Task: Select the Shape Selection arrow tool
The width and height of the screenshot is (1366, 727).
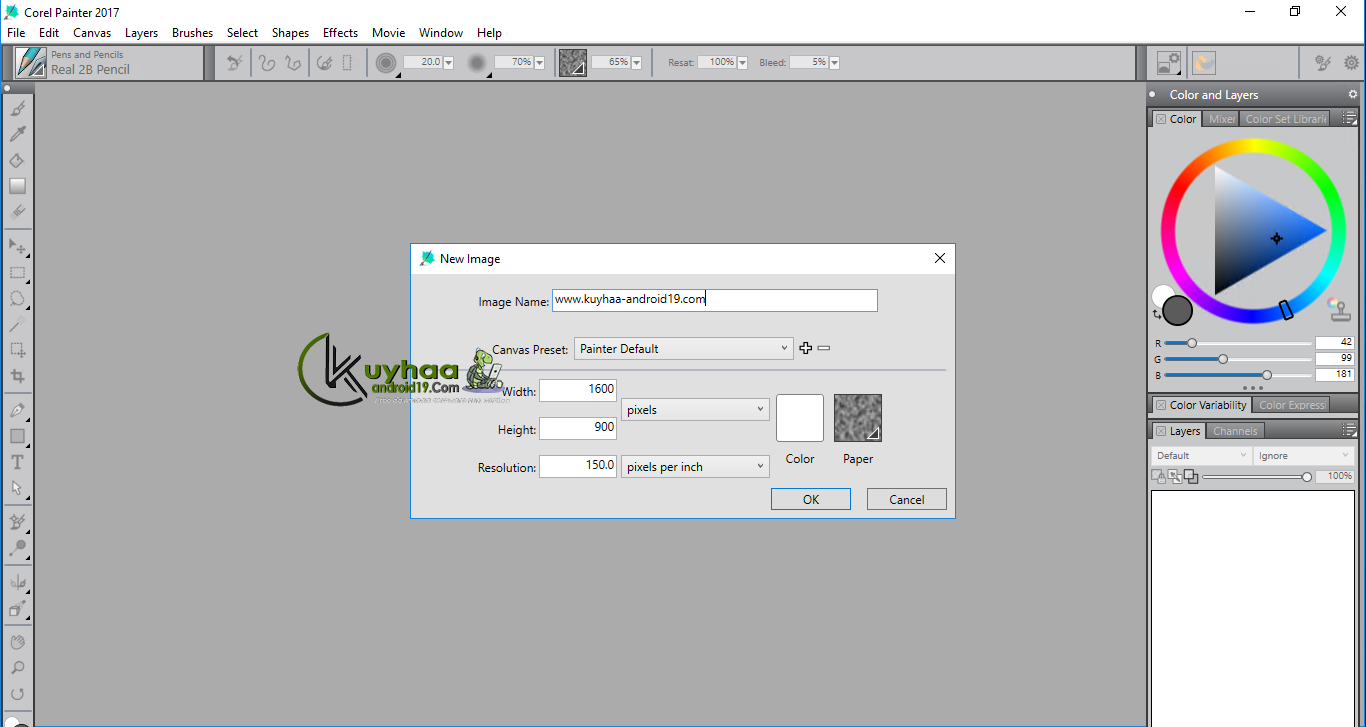Action: coord(17,488)
